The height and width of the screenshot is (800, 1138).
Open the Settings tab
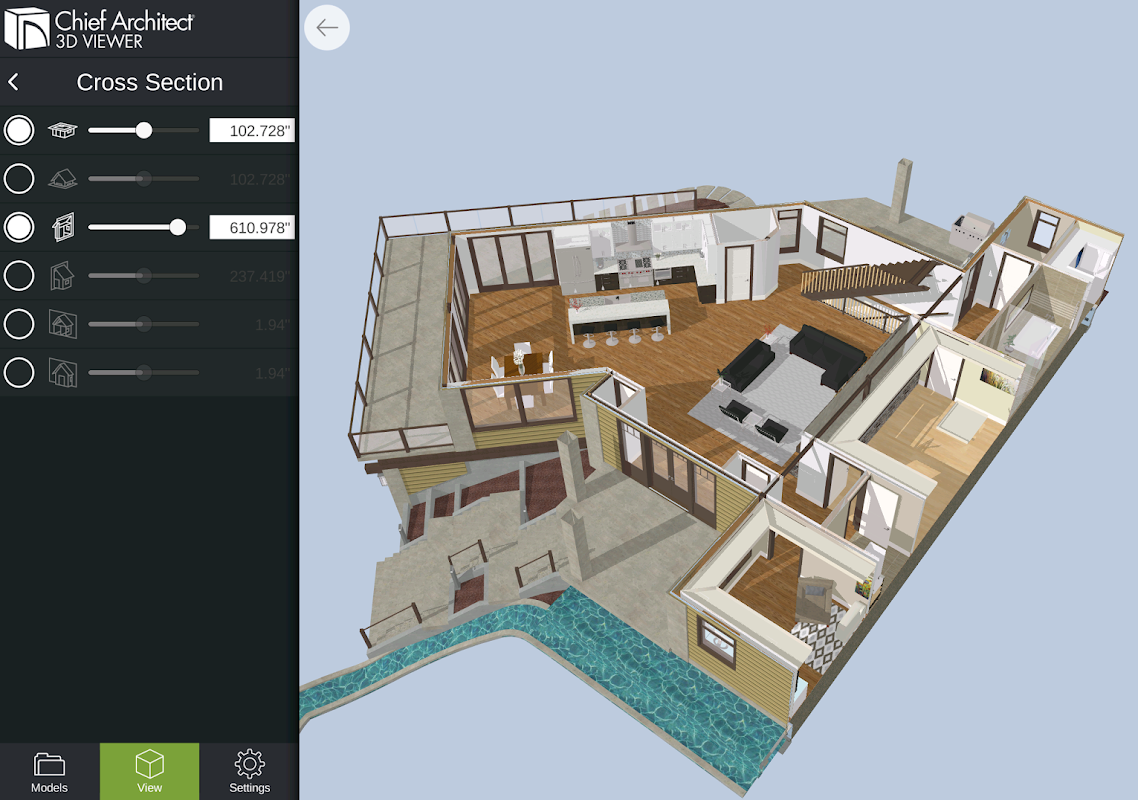coord(249,772)
